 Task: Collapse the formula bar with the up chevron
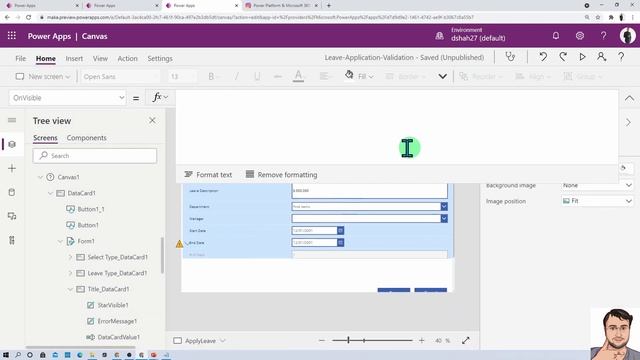tap(629, 98)
